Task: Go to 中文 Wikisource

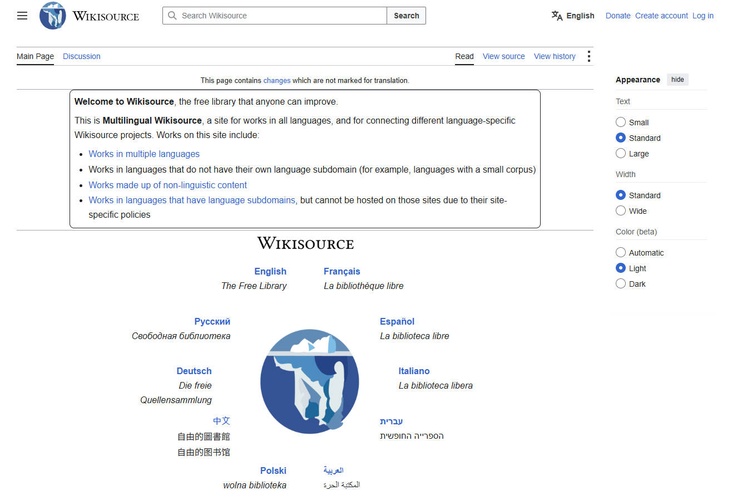Action: [x=221, y=421]
